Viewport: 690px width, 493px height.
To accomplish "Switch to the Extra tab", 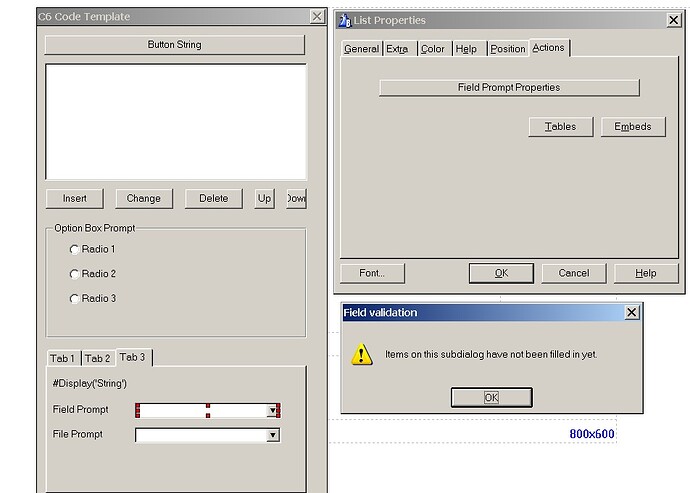I will 397,49.
